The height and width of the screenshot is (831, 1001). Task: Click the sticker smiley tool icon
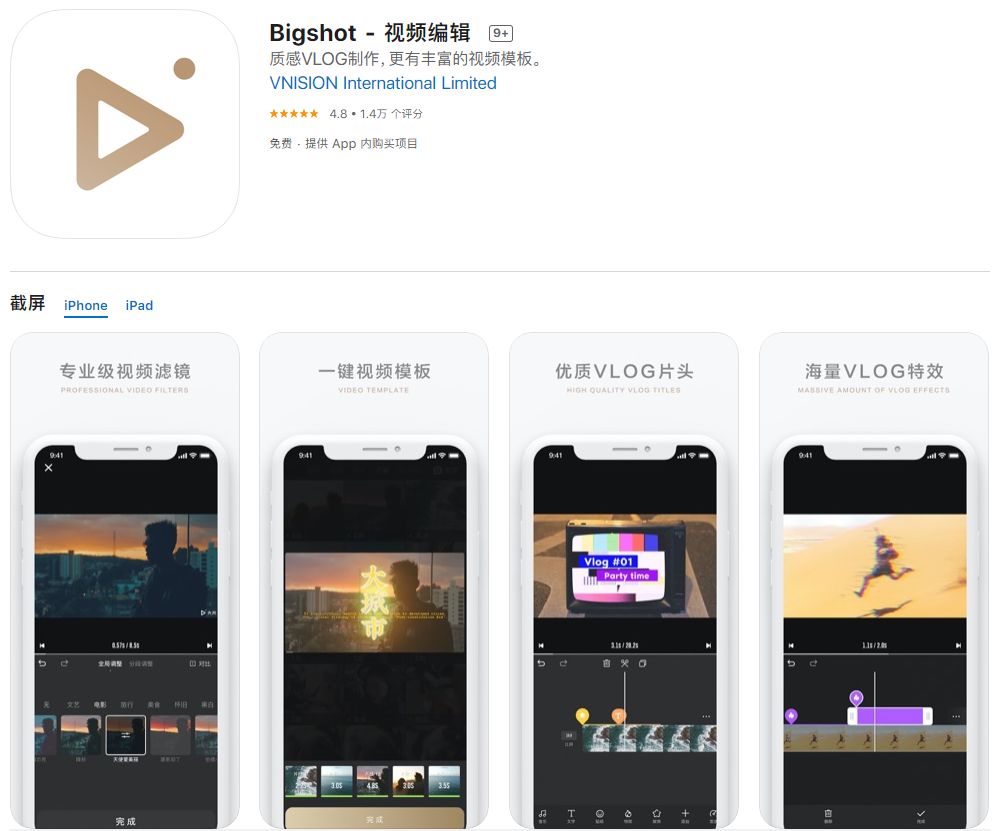tap(600, 815)
